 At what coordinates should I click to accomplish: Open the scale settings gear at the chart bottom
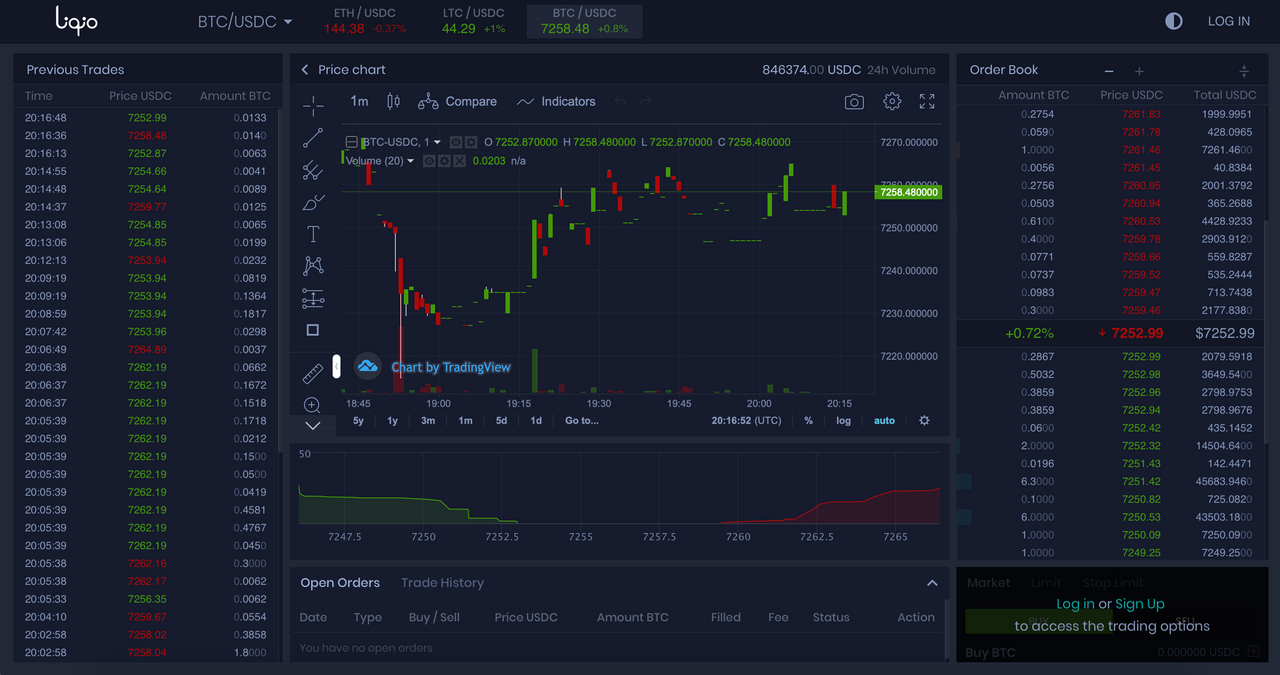pyautogui.click(x=925, y=421)
